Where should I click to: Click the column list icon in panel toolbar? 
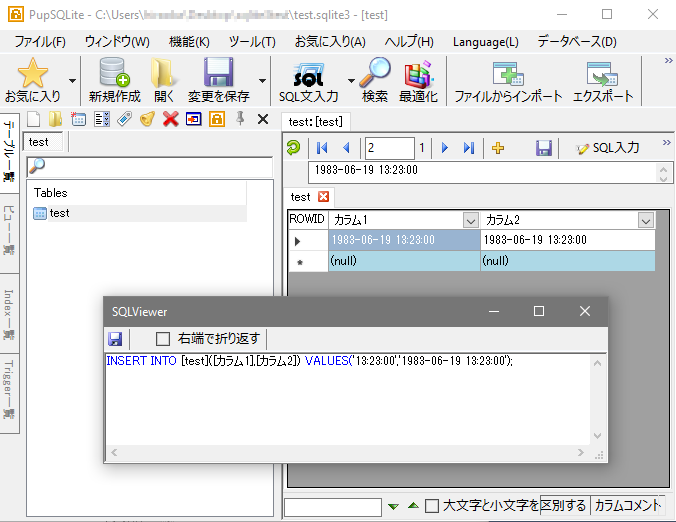coord(102,119)
